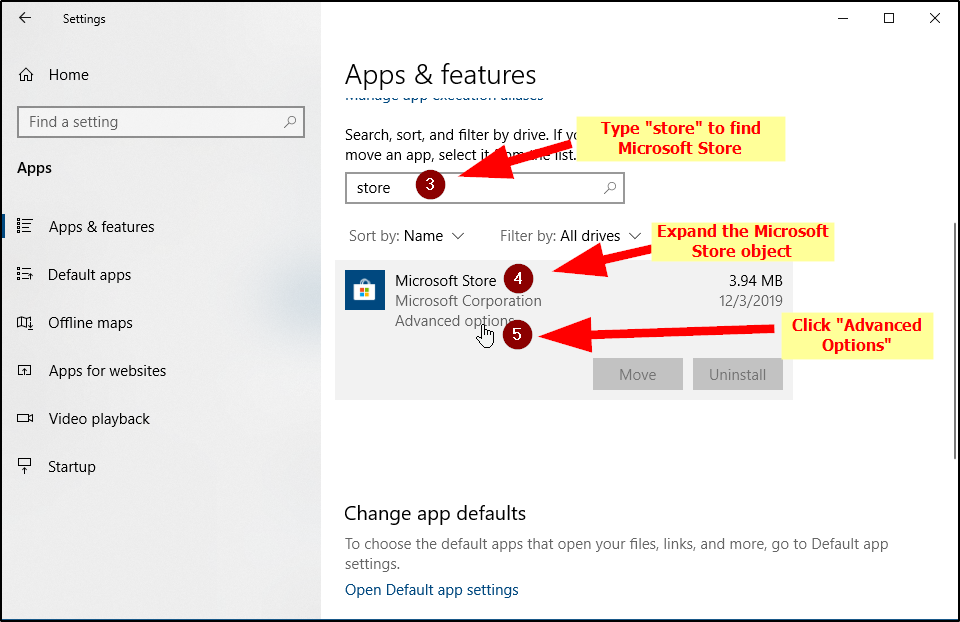Open Apps for websites section
Image resolution: width=960 pixels, height=622 pixels.
pyautogui.click(x=107, y=370)
